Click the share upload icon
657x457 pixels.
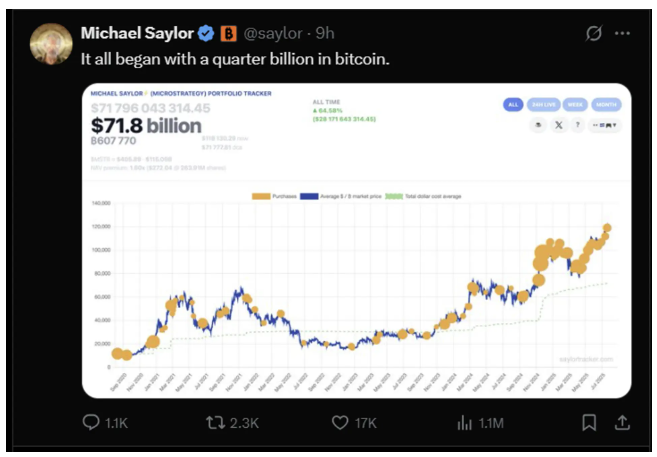(x=622, y=423)
